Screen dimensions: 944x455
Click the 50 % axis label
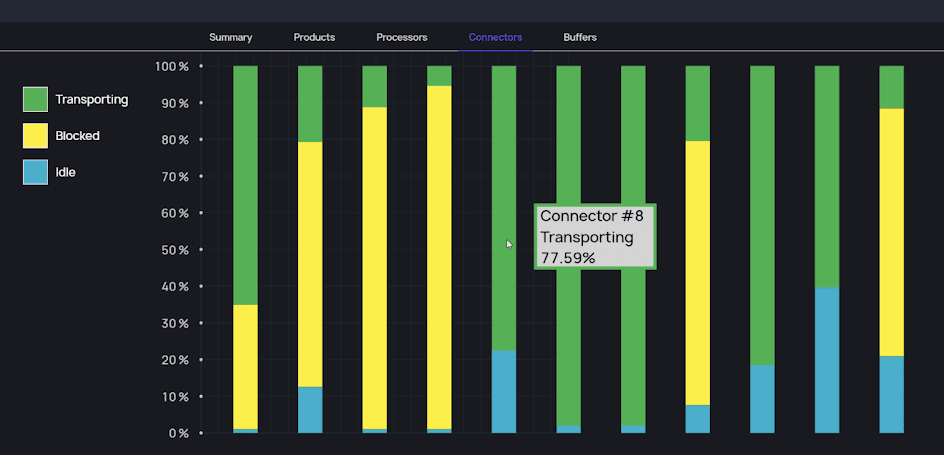[174, 250]
